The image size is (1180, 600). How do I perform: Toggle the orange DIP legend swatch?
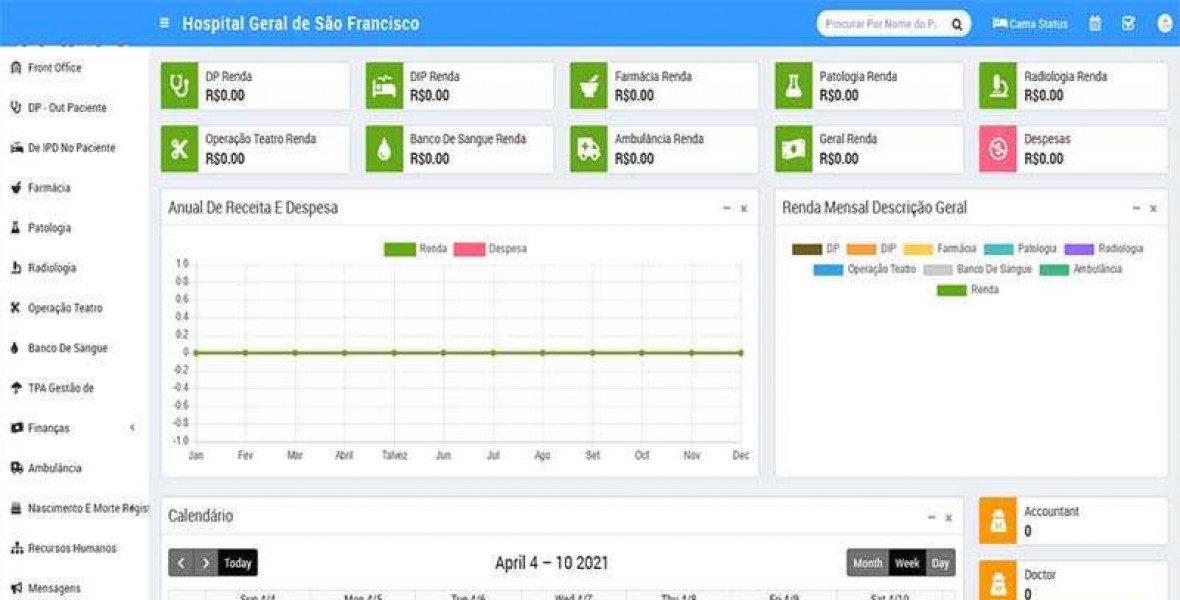(x=862, y=249)
